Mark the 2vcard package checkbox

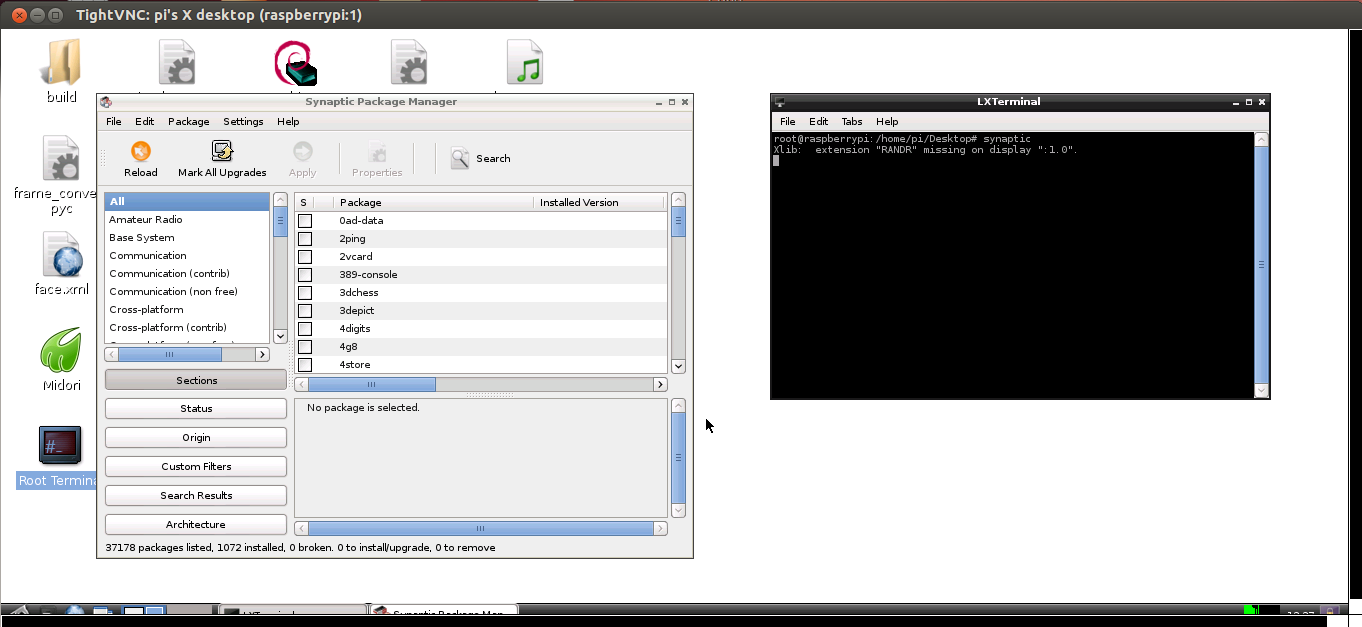pyautogui.click(x=305, y=257)
